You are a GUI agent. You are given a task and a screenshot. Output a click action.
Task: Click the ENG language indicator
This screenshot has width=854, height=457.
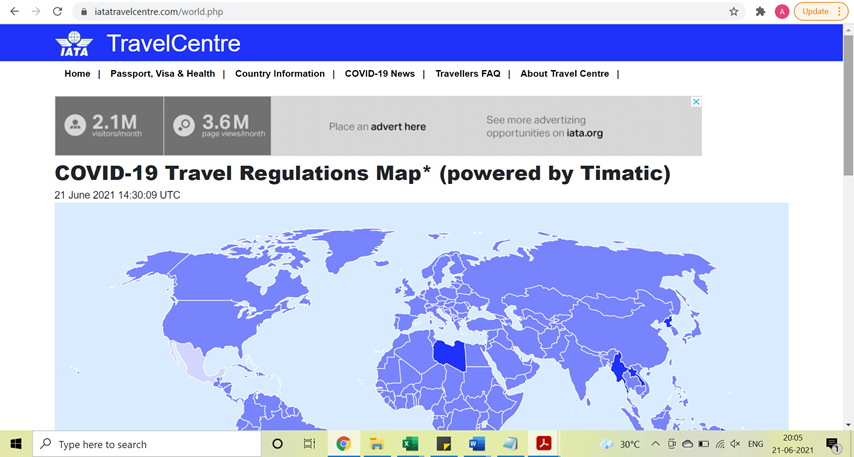(755, 444)
